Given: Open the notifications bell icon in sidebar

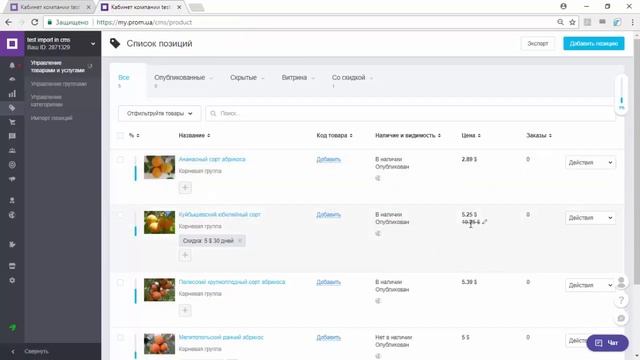Looking at the screenshot, I should tap(12, 65).
